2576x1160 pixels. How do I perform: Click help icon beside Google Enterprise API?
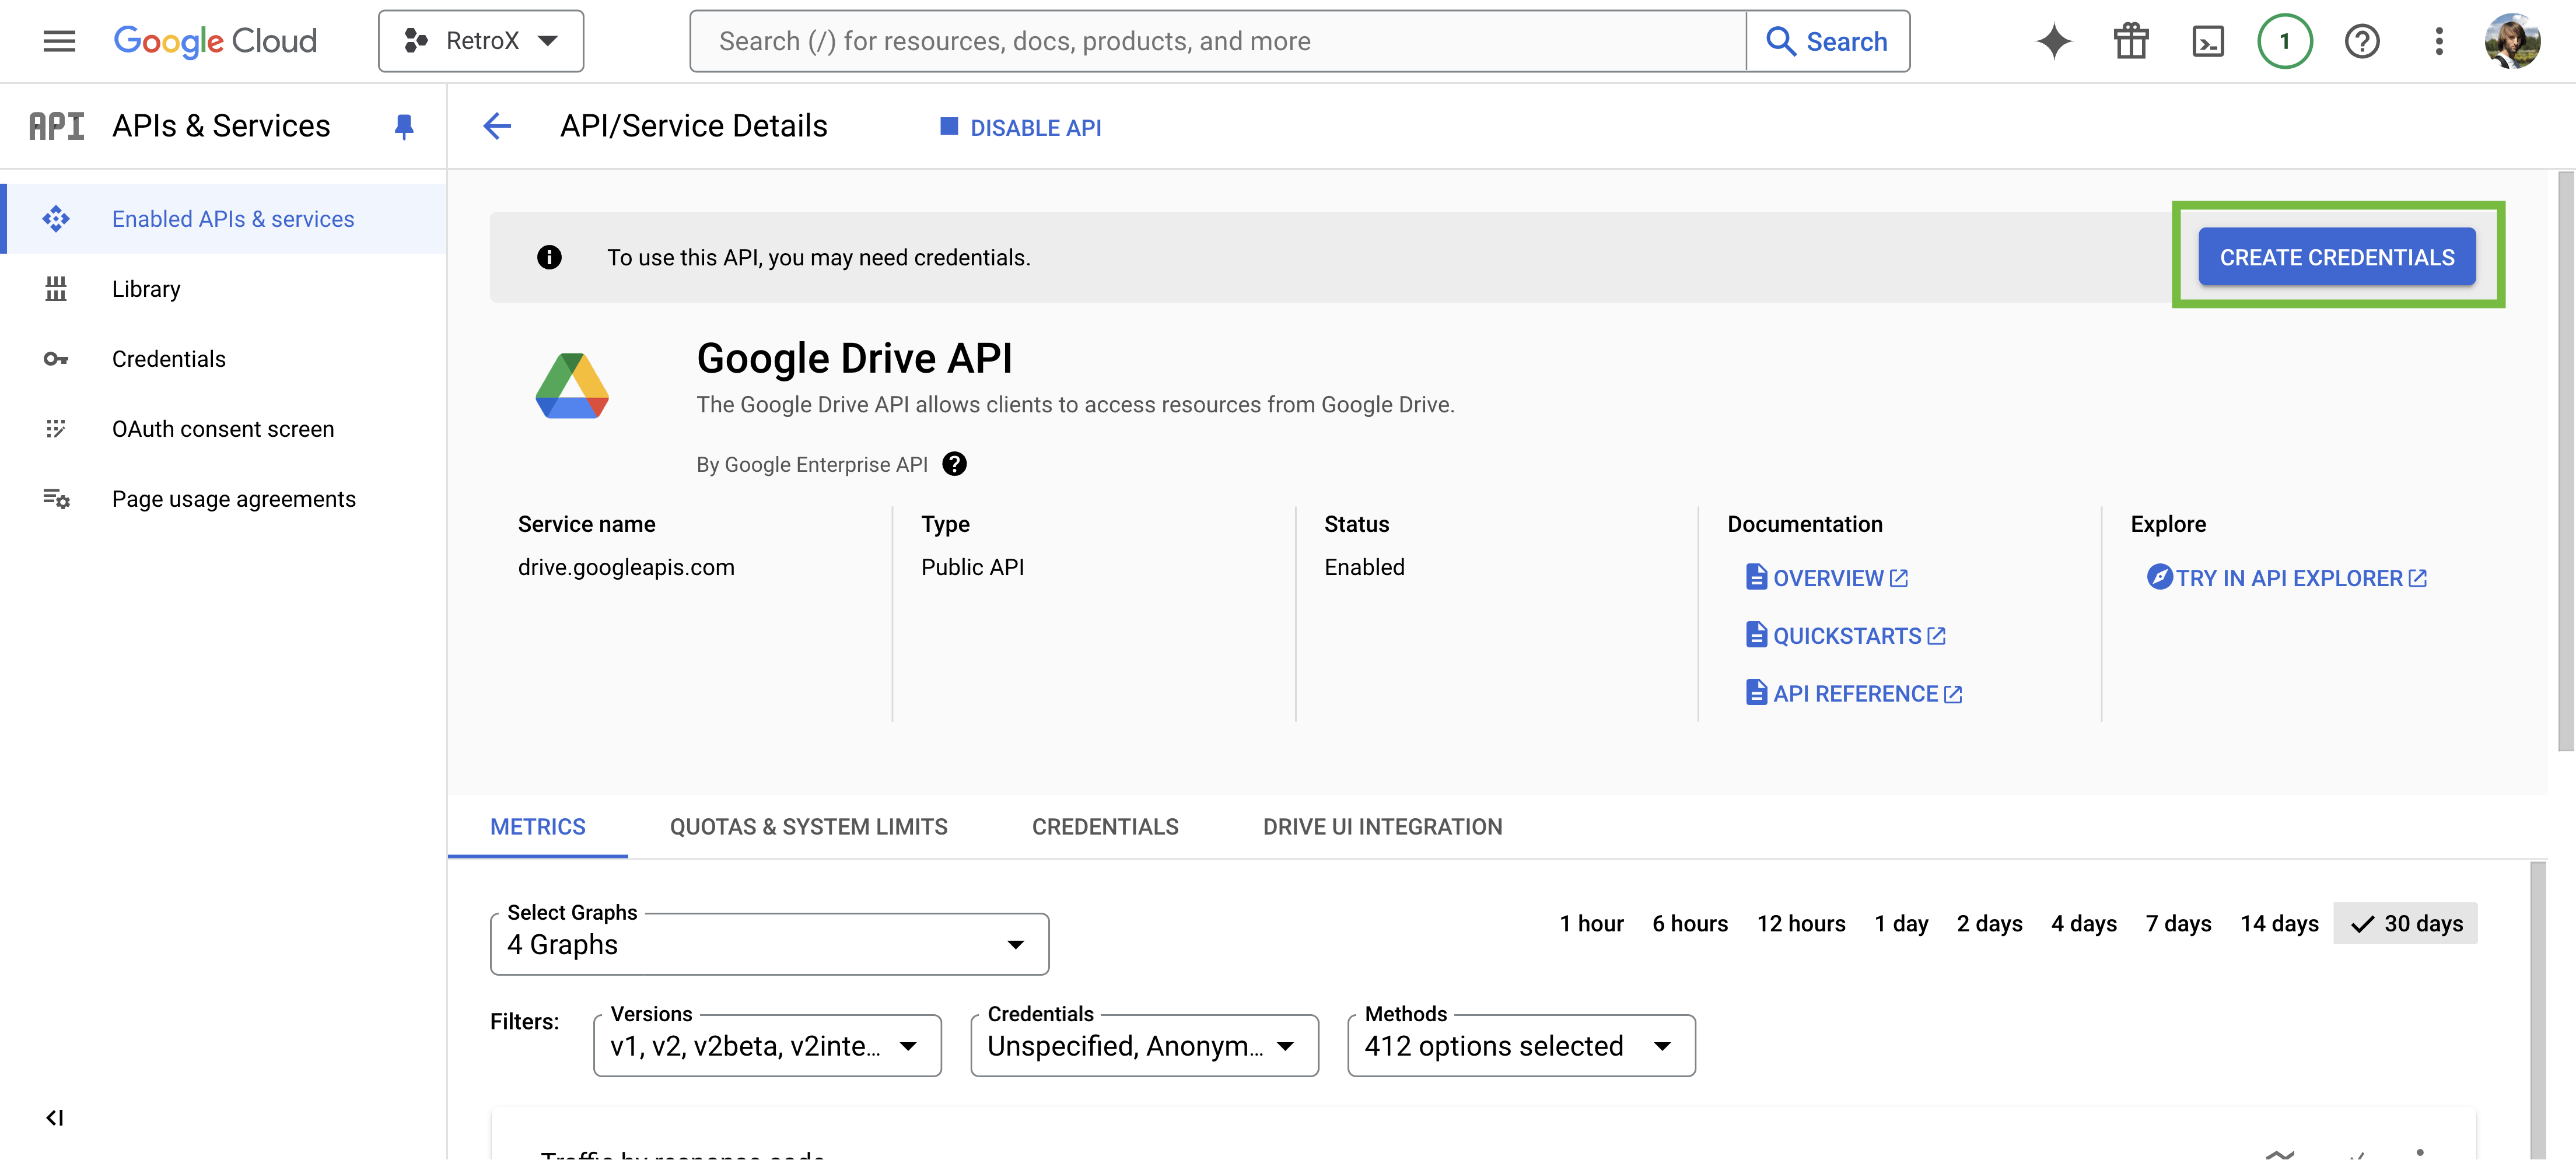coord(955,464)
